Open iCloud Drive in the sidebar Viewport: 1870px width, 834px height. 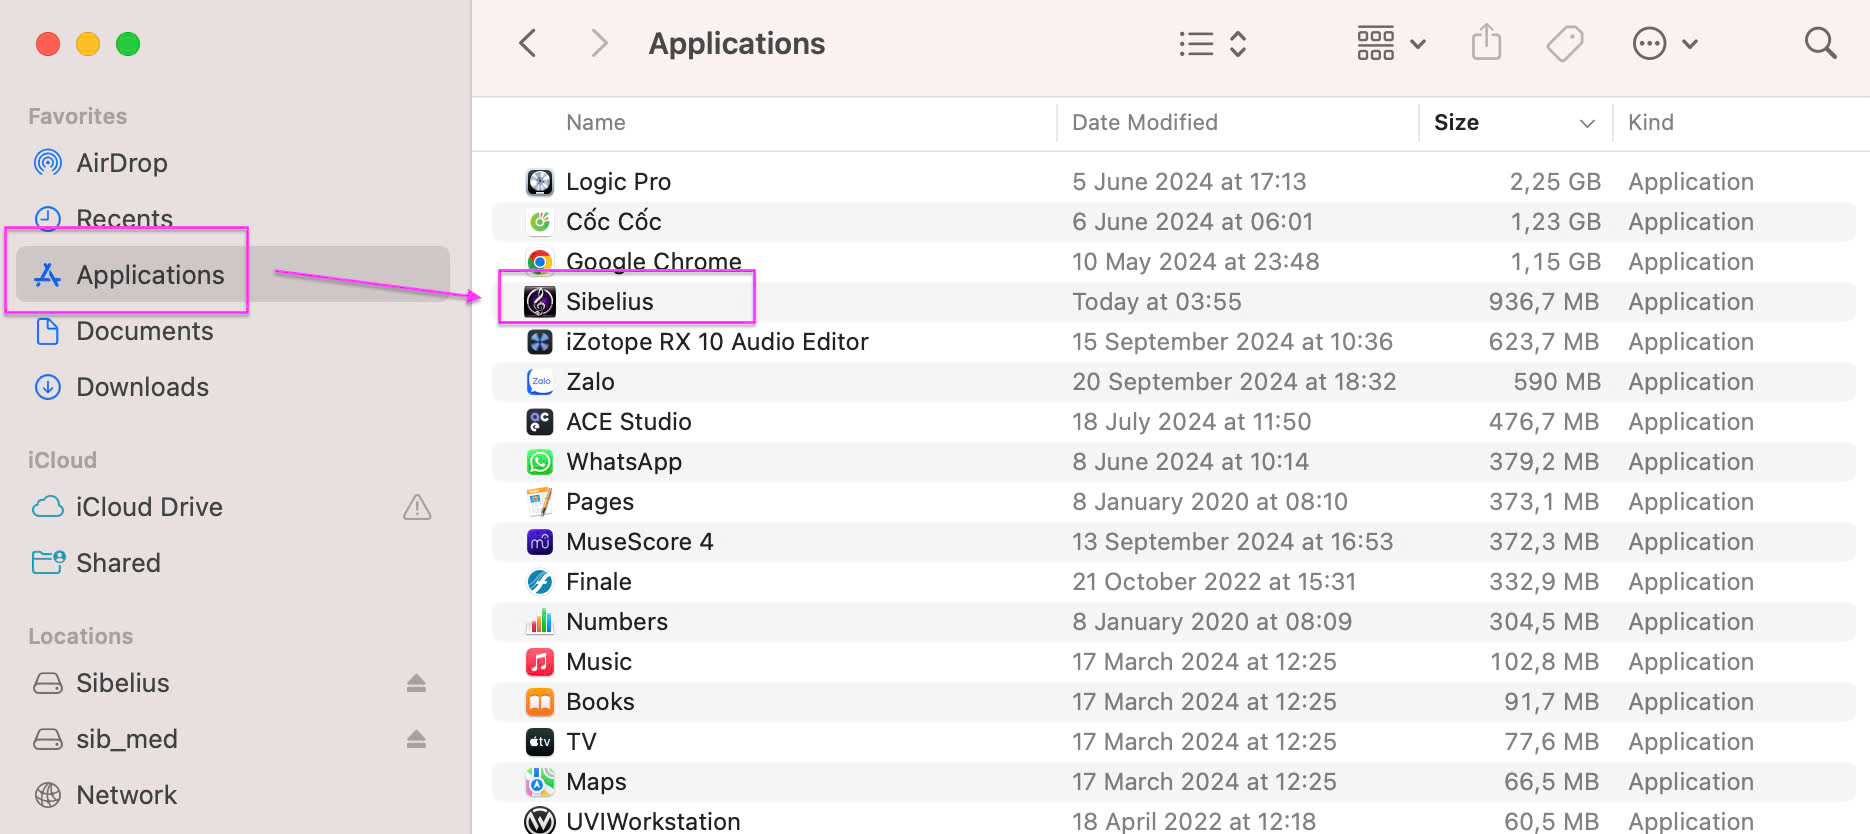[x=232, y=507]
